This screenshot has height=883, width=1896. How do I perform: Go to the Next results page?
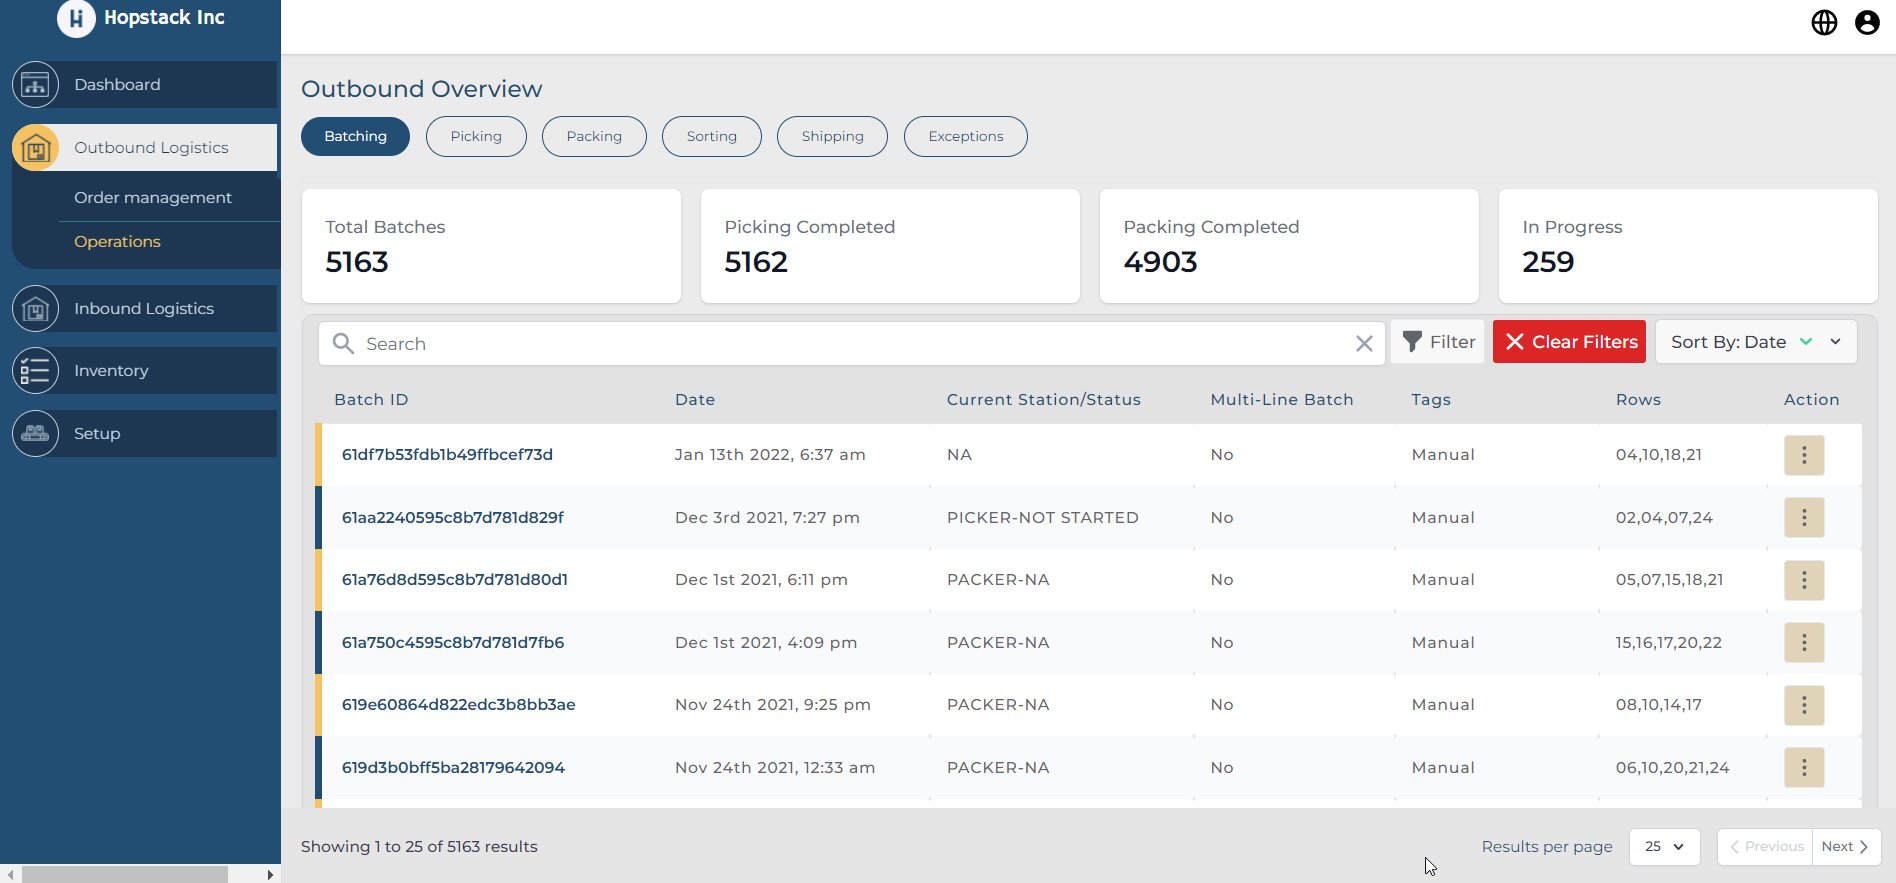1845,847
